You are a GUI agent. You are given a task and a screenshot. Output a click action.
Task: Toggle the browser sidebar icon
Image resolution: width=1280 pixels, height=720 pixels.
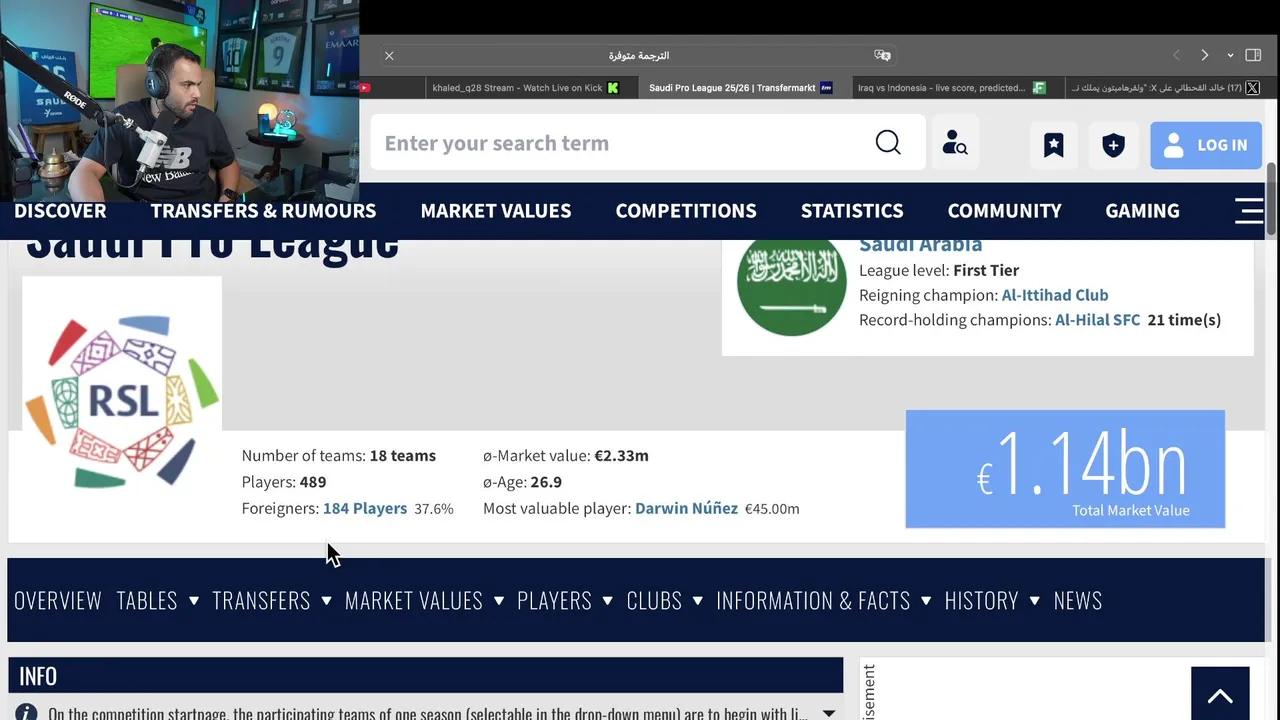point(1253,56)
